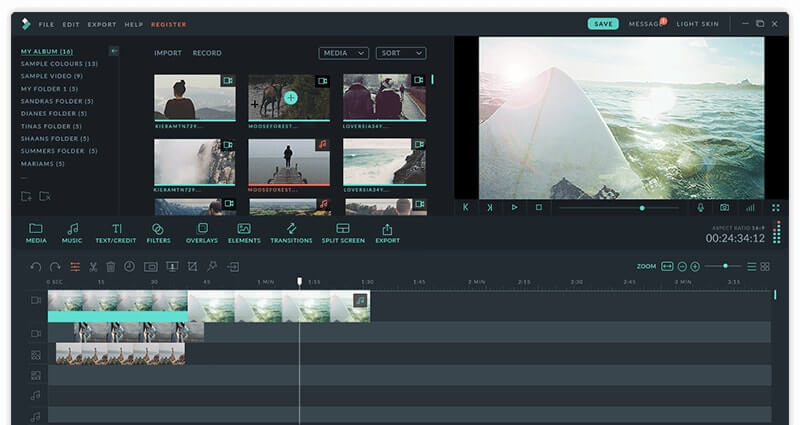Open the Transitions panel
The width and height of the screenshot is (800, 425).
(291, 233)
